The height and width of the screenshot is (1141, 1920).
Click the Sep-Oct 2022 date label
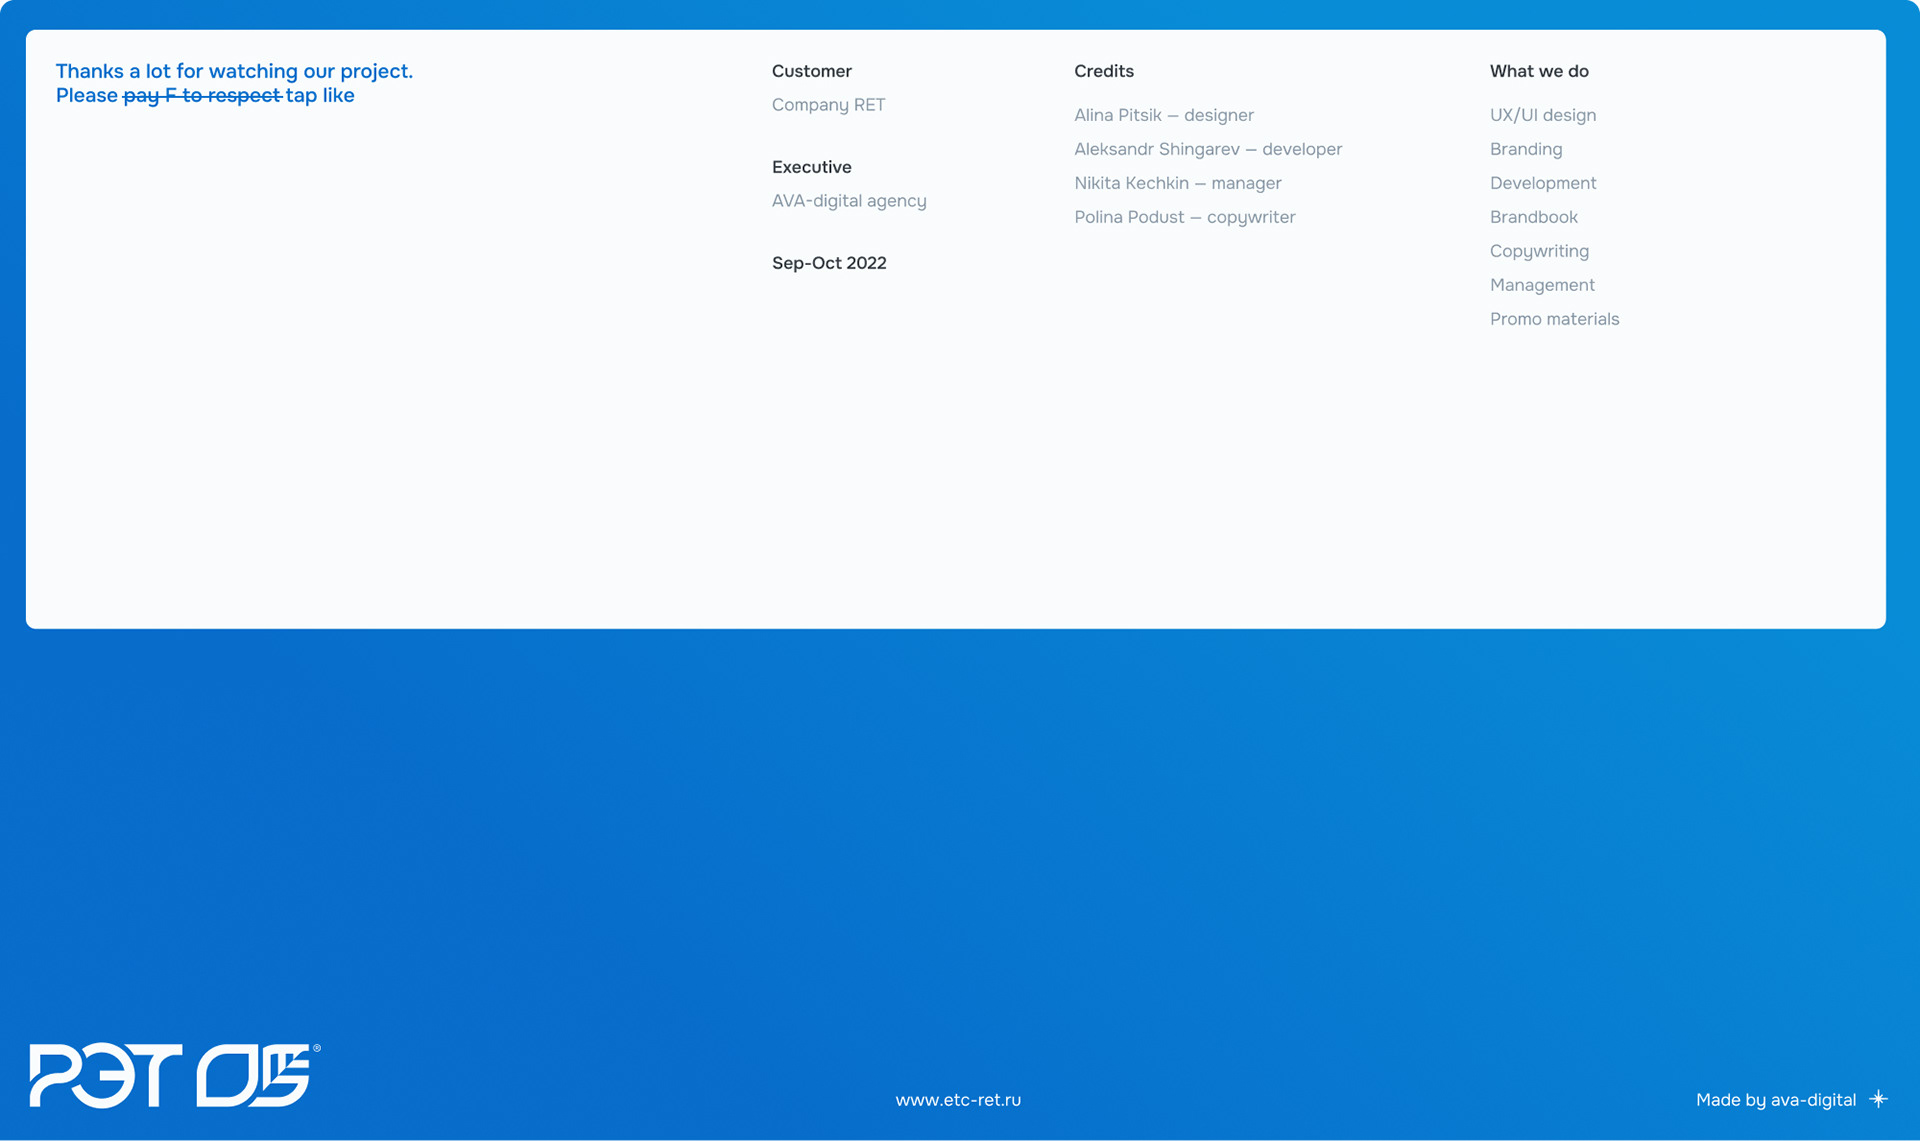pyautogui.click(x=828, y=263)
